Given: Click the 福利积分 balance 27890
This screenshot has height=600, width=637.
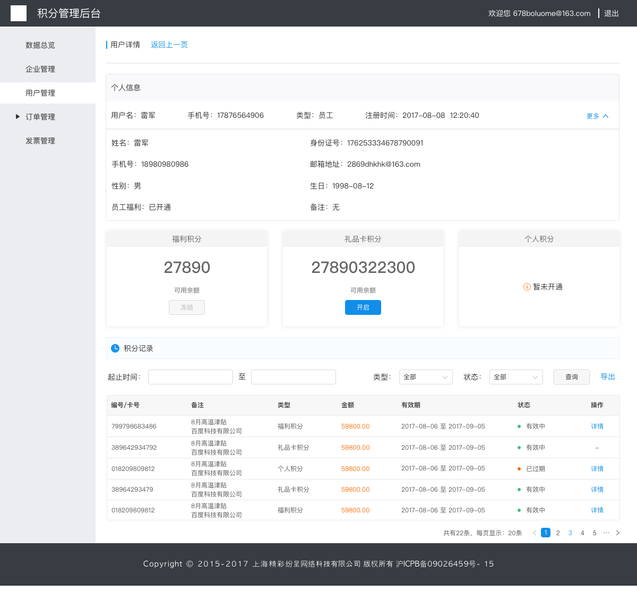Looking at the screenshot, I should pyautogui.click(x=187, y=267).
